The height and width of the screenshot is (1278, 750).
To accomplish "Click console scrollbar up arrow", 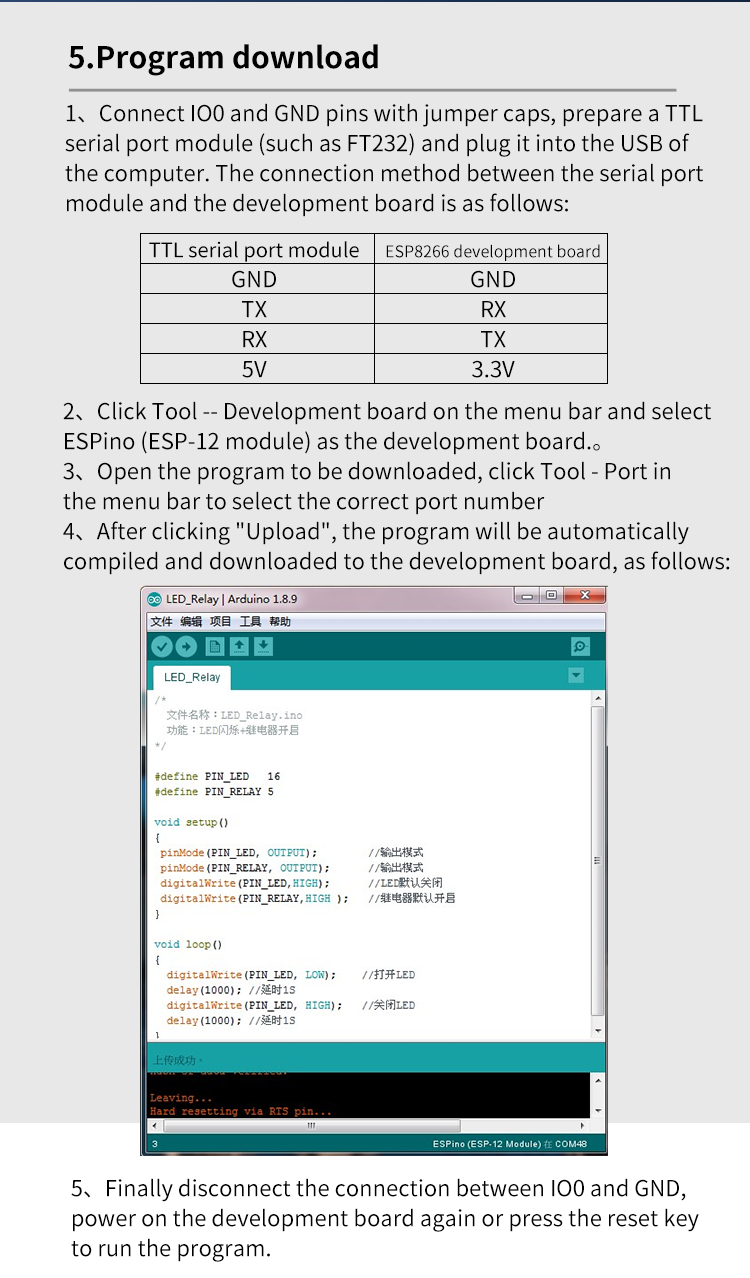I will coord(598,1081).
